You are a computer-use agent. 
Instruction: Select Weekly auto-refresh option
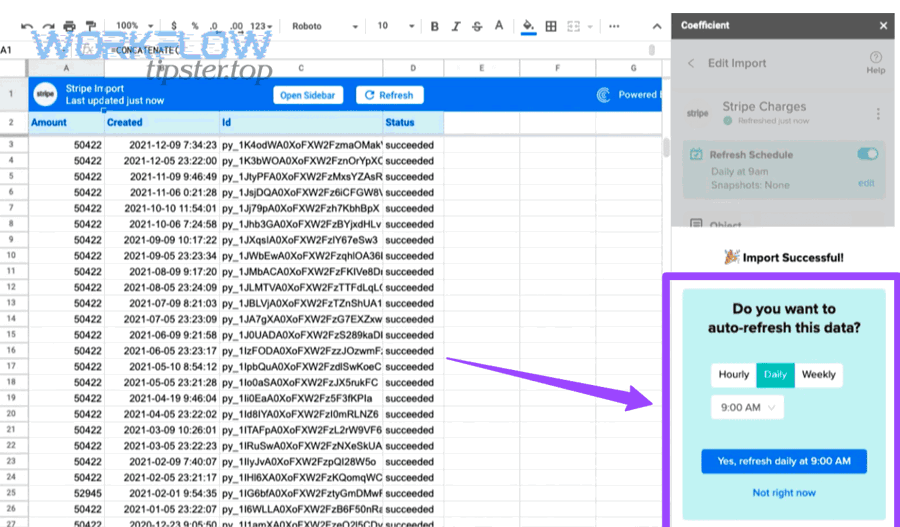(818, 375)
